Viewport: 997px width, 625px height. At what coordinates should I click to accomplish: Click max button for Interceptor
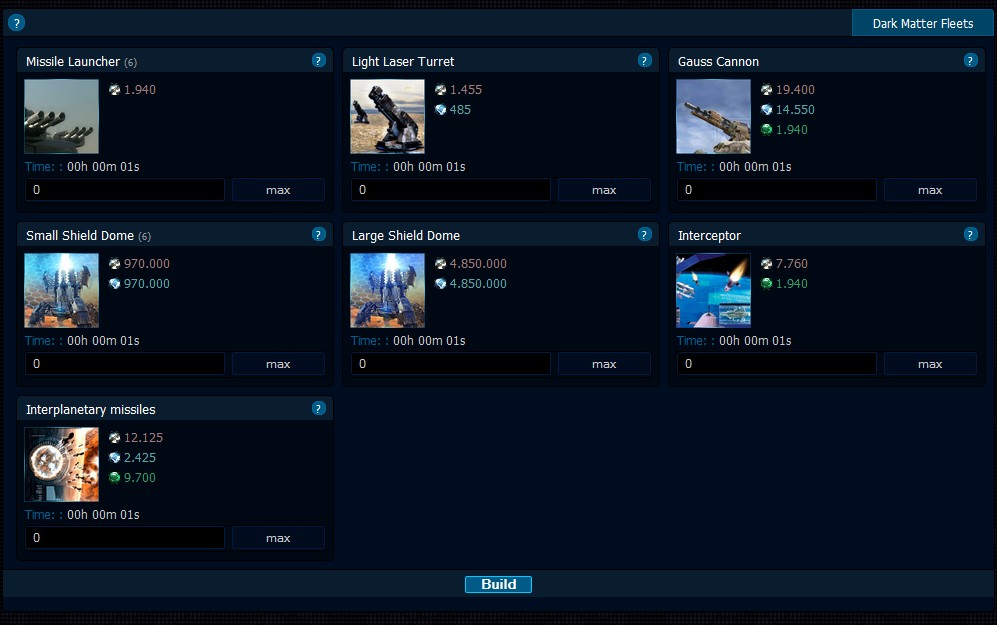(x=930, y=364)
